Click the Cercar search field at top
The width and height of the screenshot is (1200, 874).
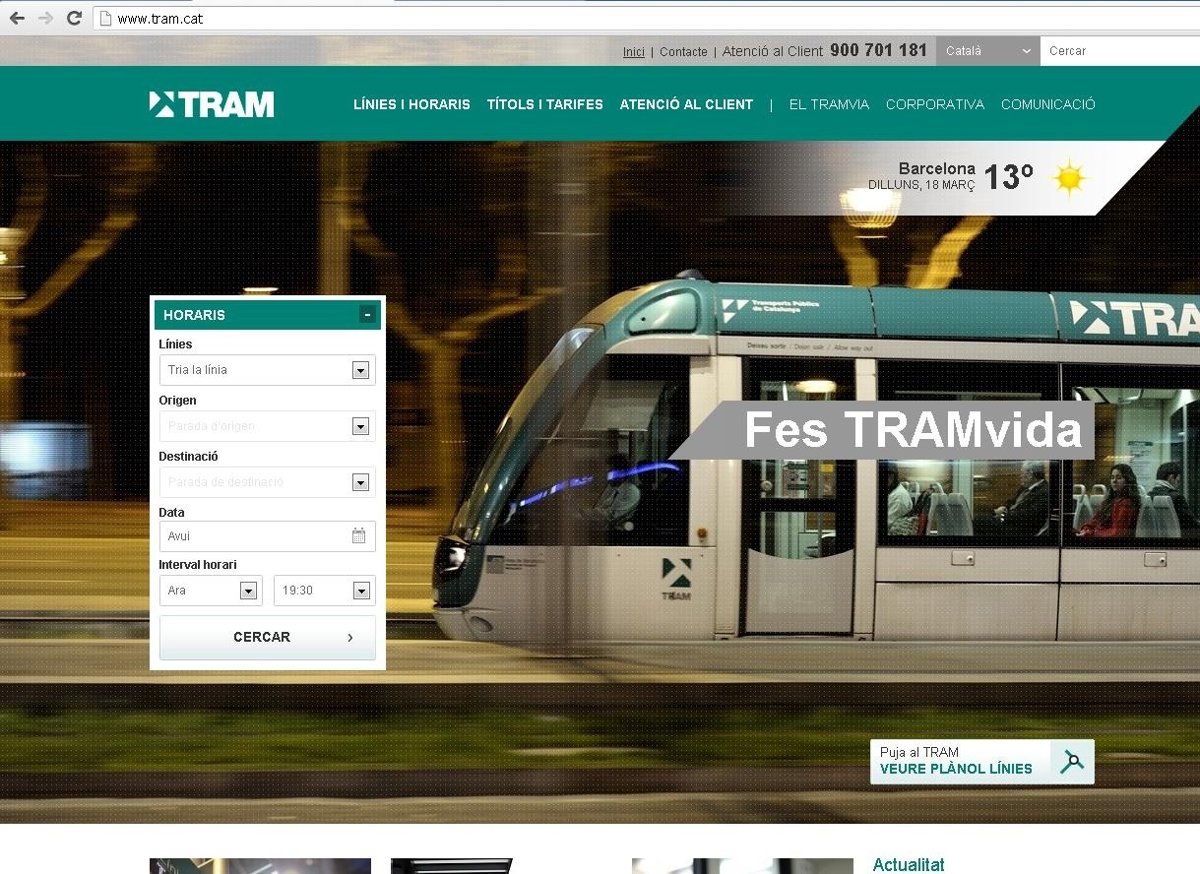tap(1118, 51)
